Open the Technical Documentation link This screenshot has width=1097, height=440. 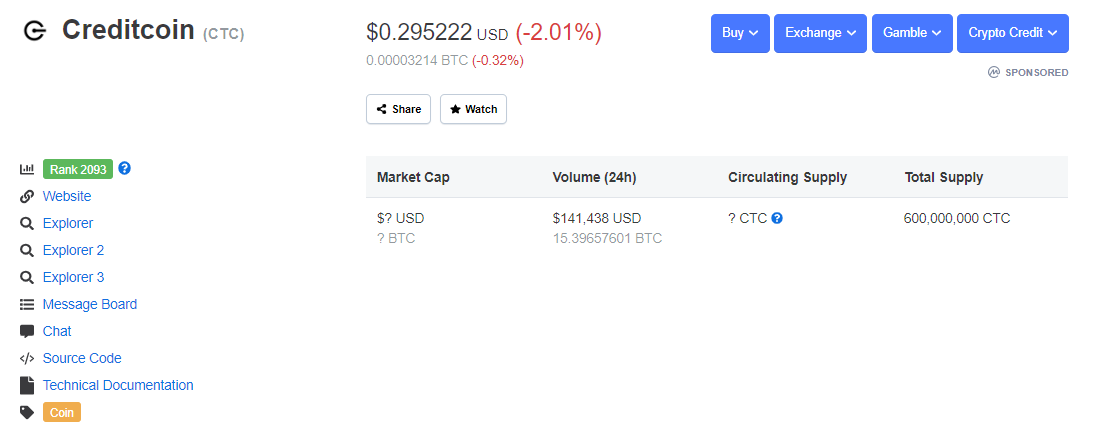click(118, 385)
